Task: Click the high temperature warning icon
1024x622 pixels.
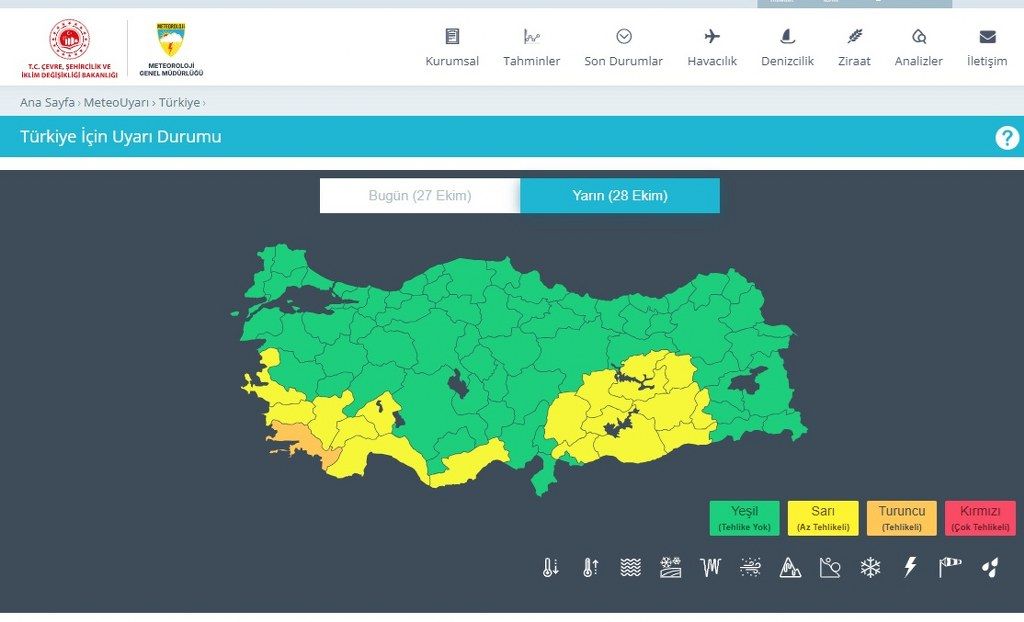Action: coord(590,567)
